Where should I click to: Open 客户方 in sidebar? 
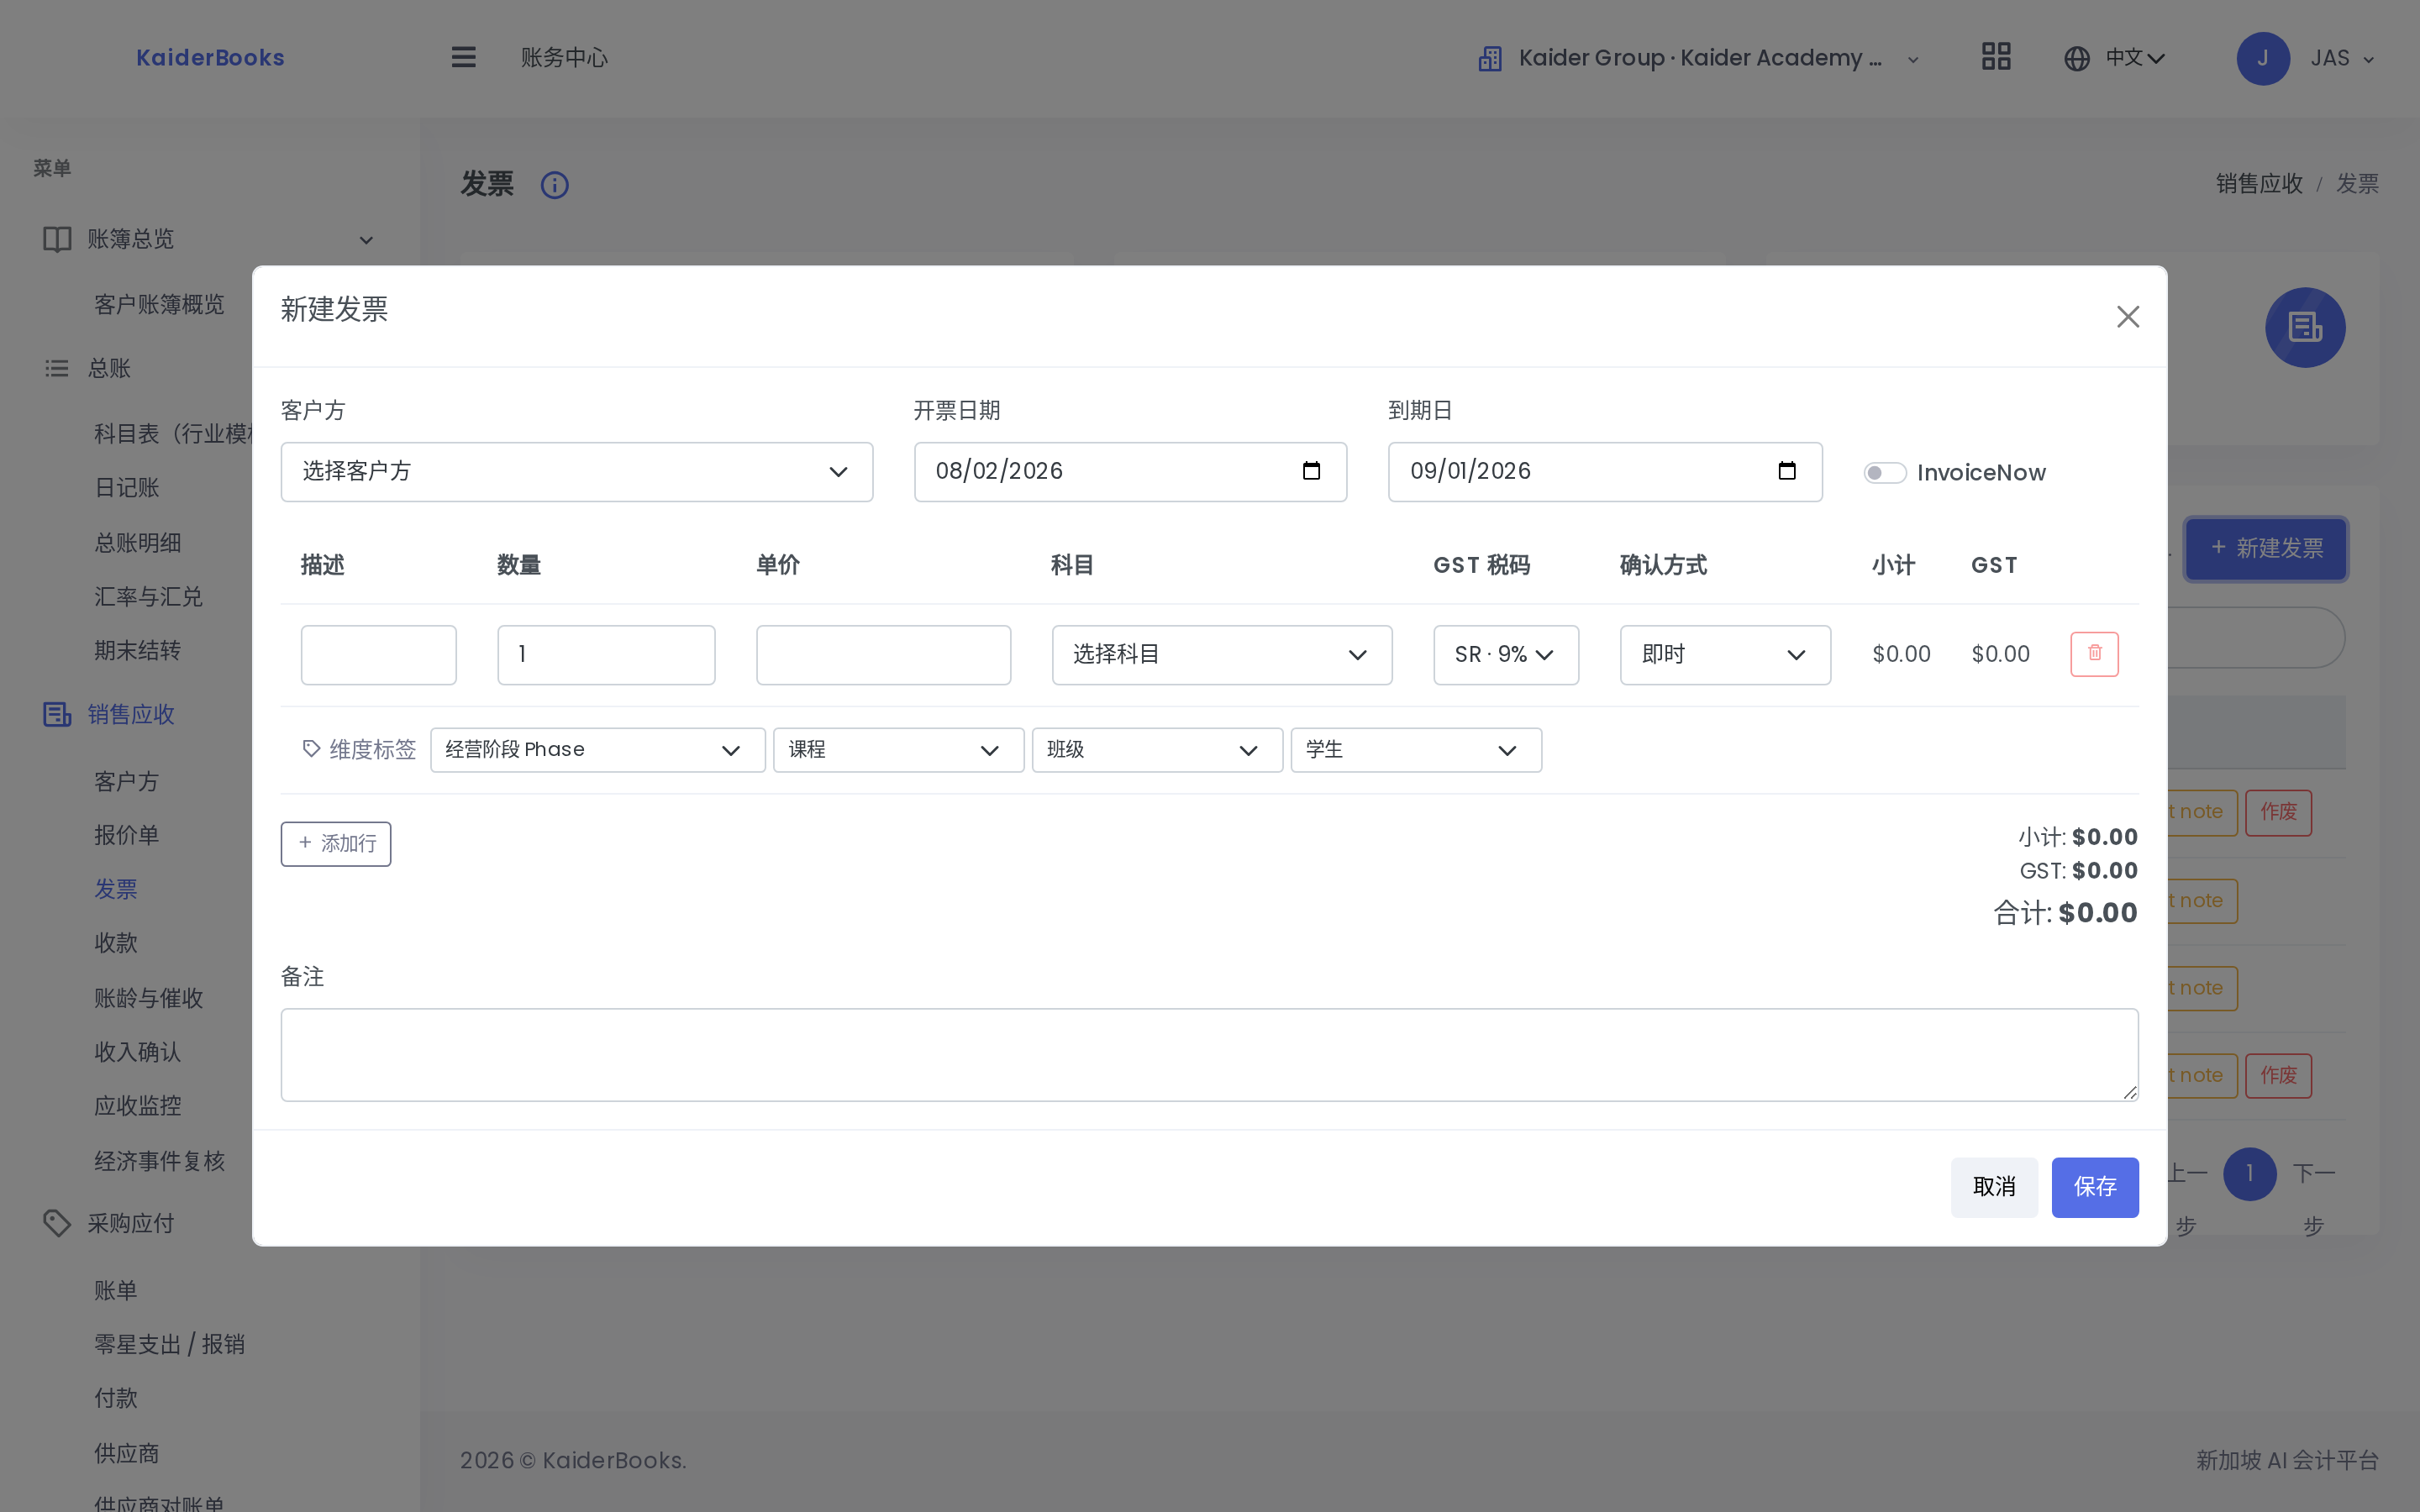point(127,782)
